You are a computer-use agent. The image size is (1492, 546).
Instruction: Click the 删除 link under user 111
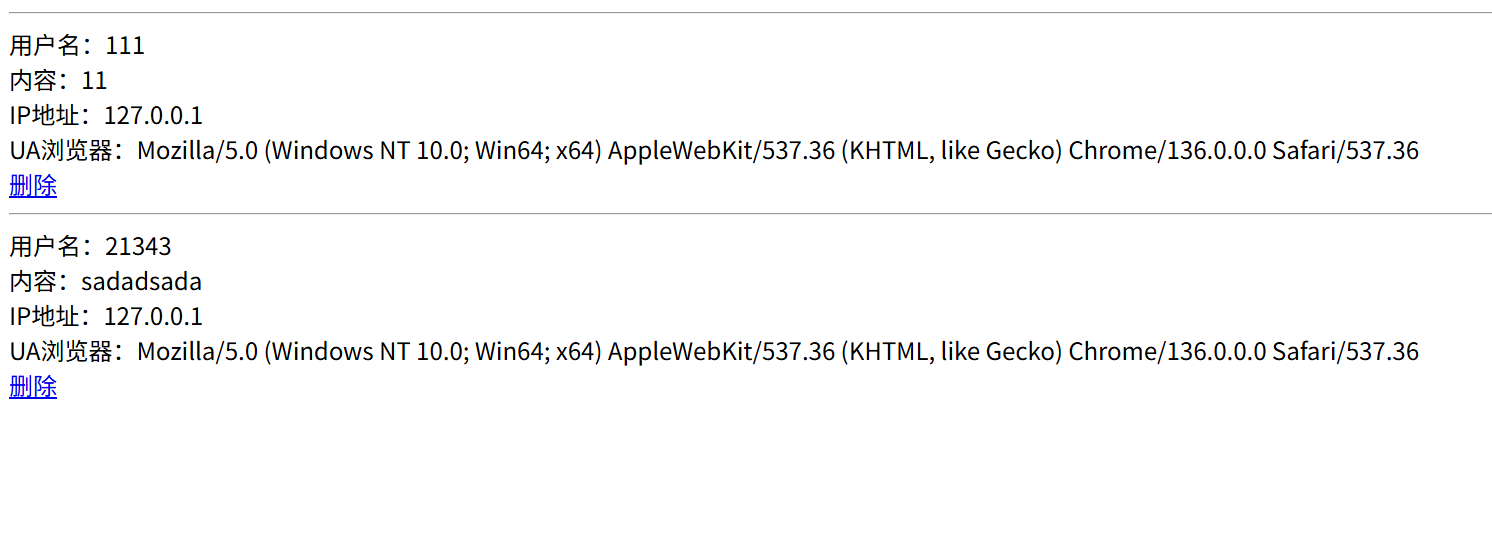[x=33, y=186]
